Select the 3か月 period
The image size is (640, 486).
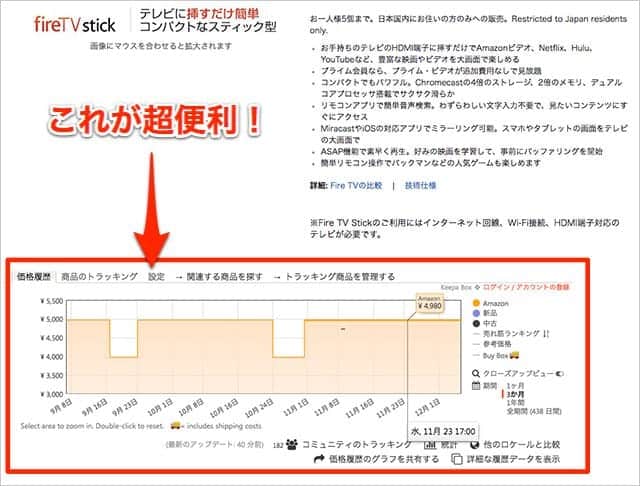[515, 394]
